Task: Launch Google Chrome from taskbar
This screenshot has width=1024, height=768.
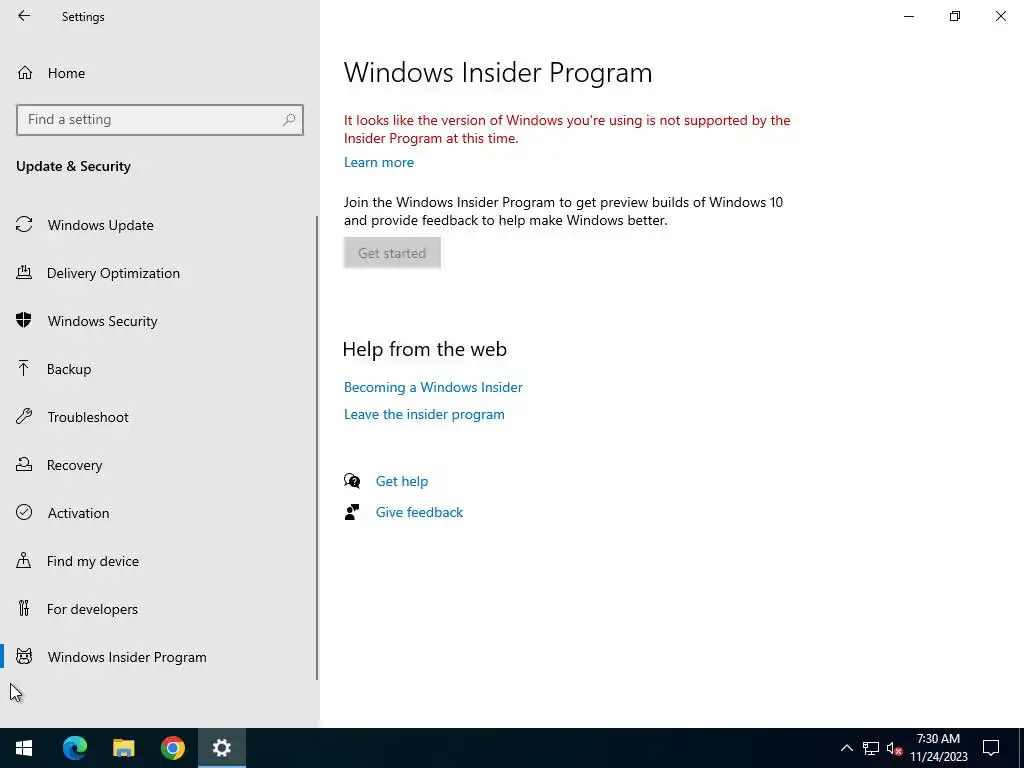Action: click(172, 748)
